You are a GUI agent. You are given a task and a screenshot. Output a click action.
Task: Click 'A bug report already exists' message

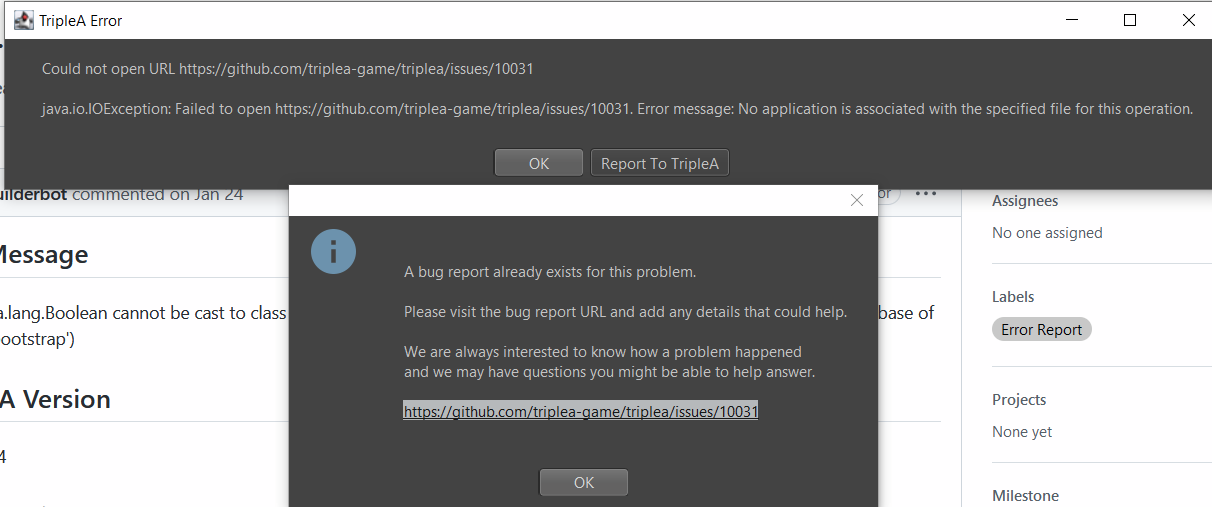point(550,272)
